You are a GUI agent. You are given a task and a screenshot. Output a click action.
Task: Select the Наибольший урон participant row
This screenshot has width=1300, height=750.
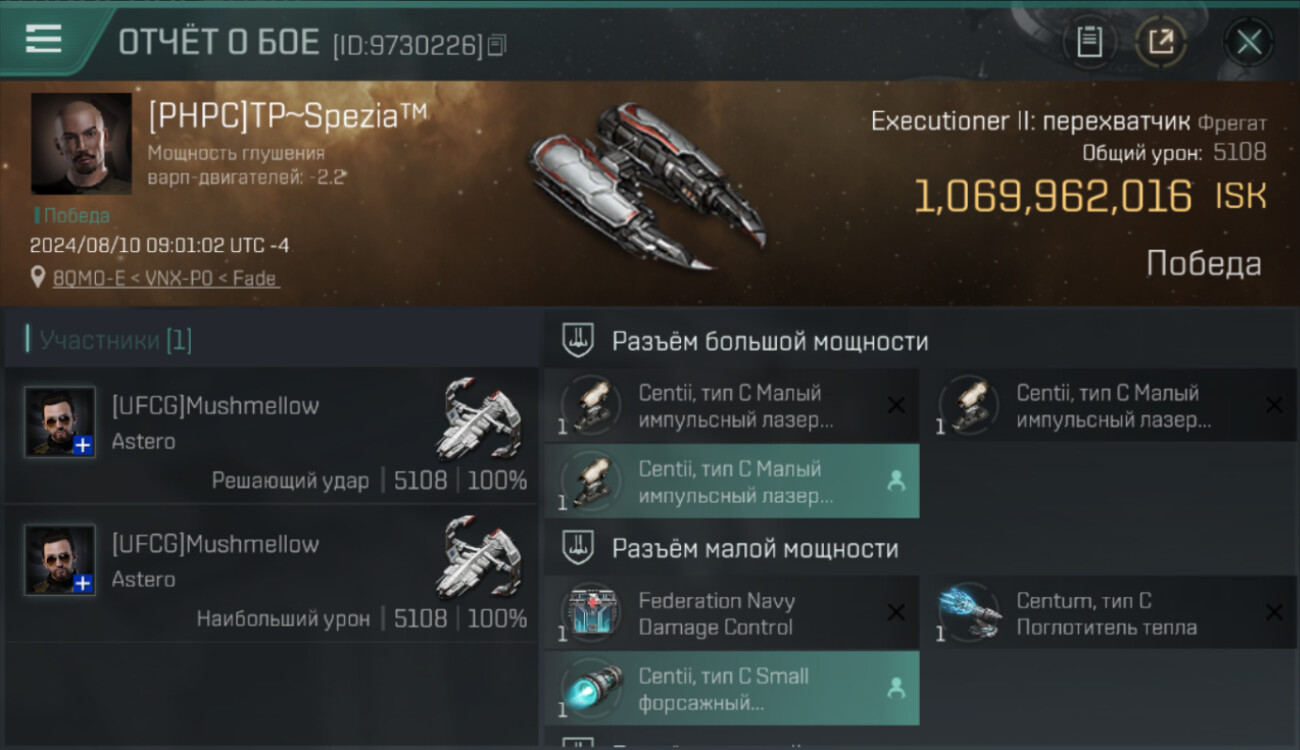point(271,573)
